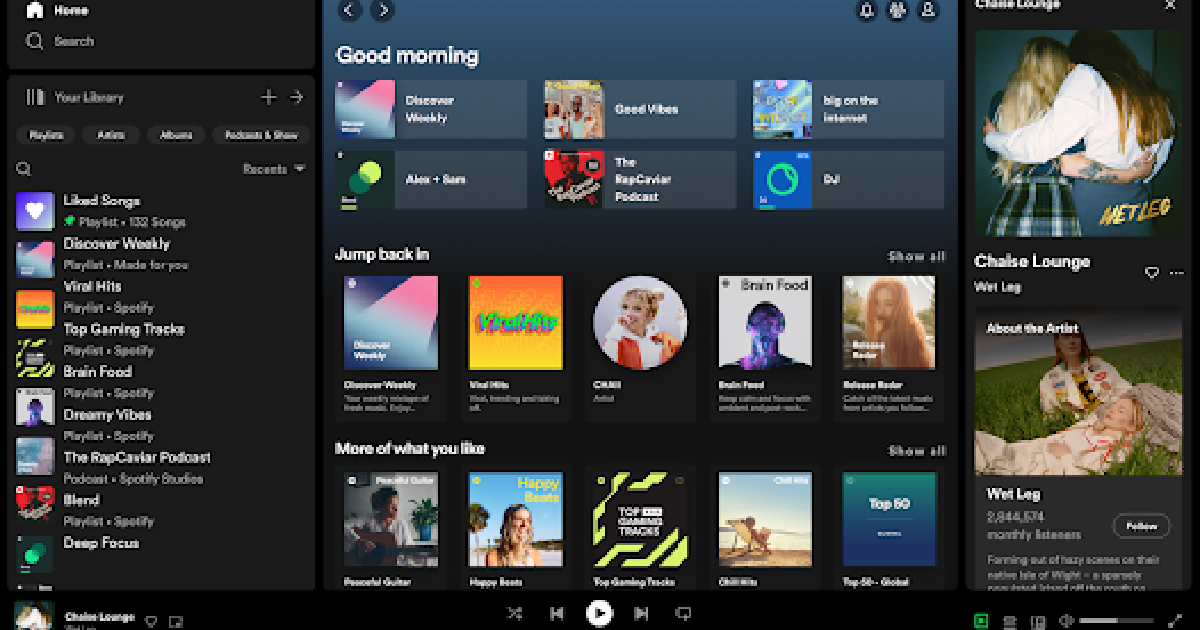Screen dimensions: 1200x630
Task: Go to Search in the sidebar
Action: click(x=60, y=41)
